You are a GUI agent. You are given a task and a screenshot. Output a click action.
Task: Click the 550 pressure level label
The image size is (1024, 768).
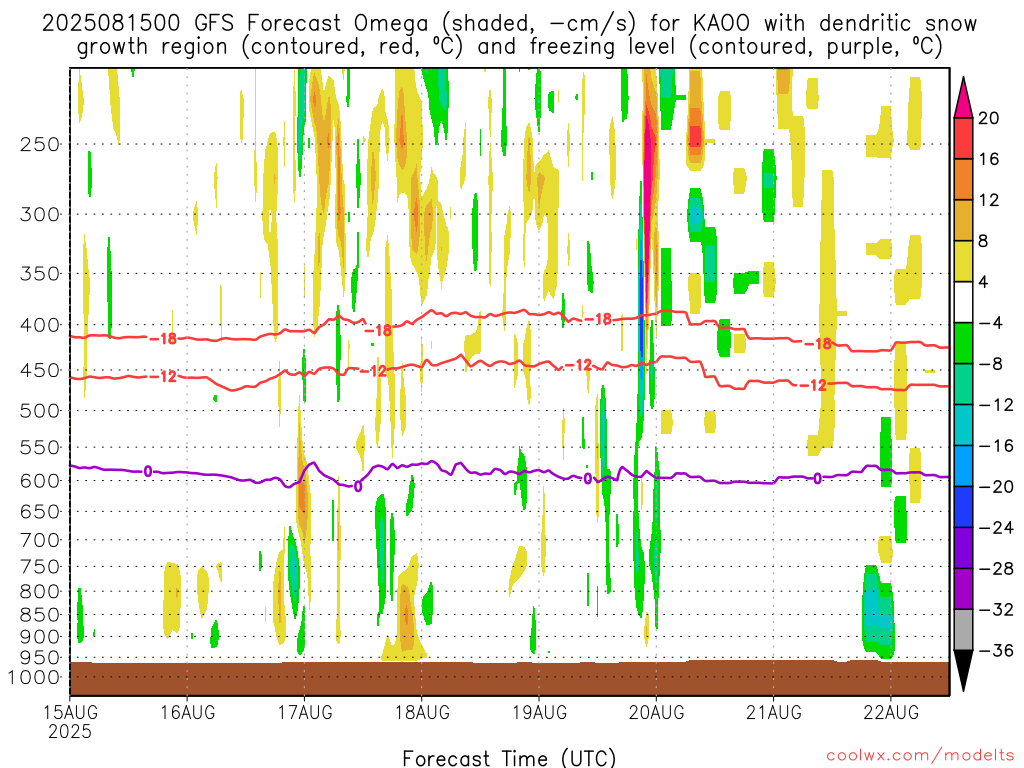(40, 447)
